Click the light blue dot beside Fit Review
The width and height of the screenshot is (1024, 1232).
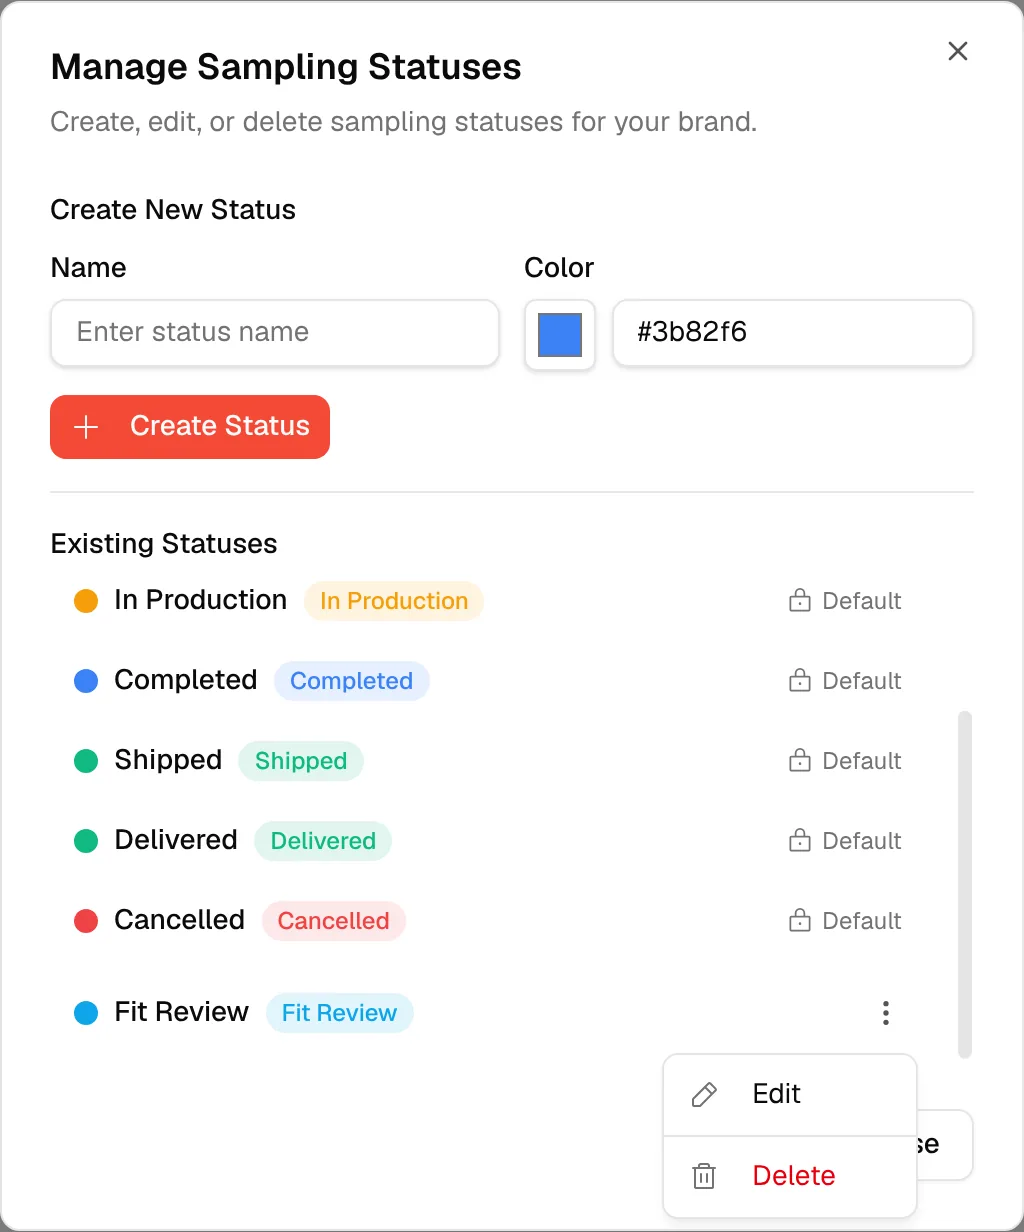pyautogui.click(x=86, y=1013)
